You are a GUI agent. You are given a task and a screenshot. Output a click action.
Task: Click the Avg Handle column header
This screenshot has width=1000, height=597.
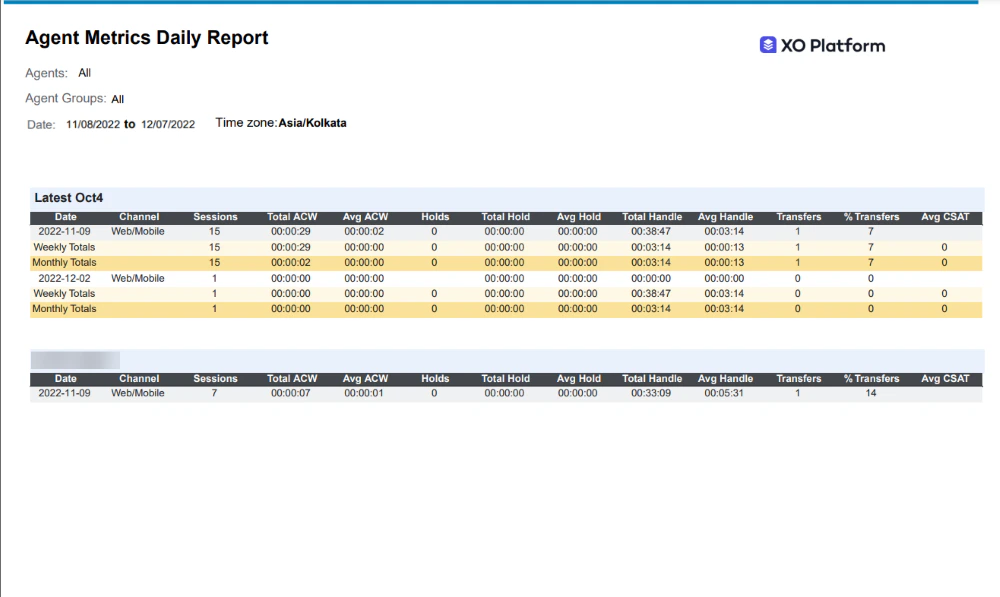(x=725, y=217)
